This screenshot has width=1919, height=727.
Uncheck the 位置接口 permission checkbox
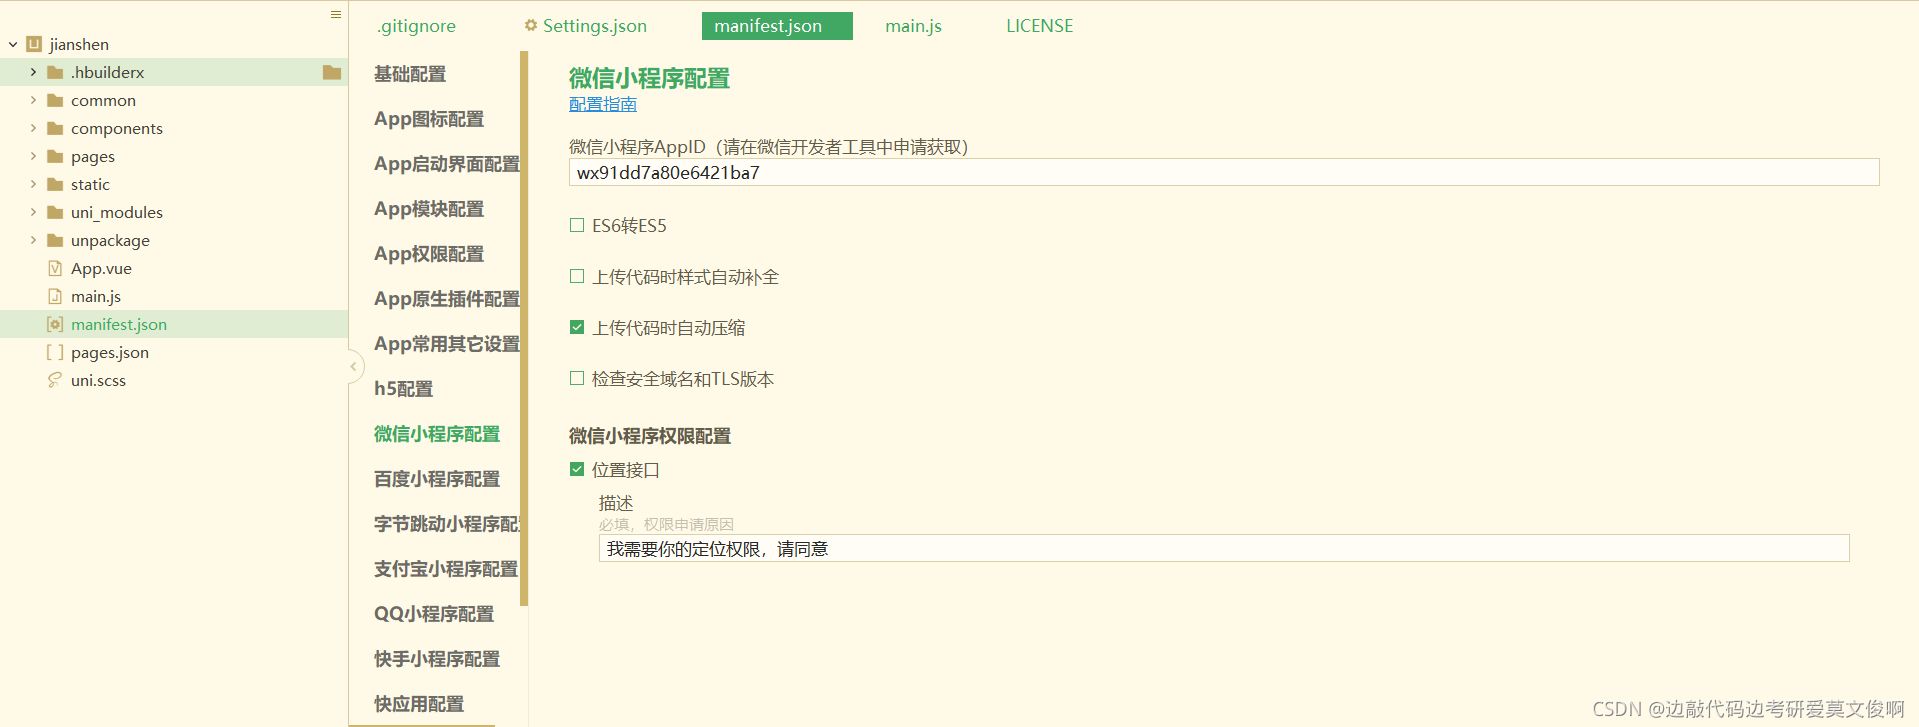coord(577,469)
